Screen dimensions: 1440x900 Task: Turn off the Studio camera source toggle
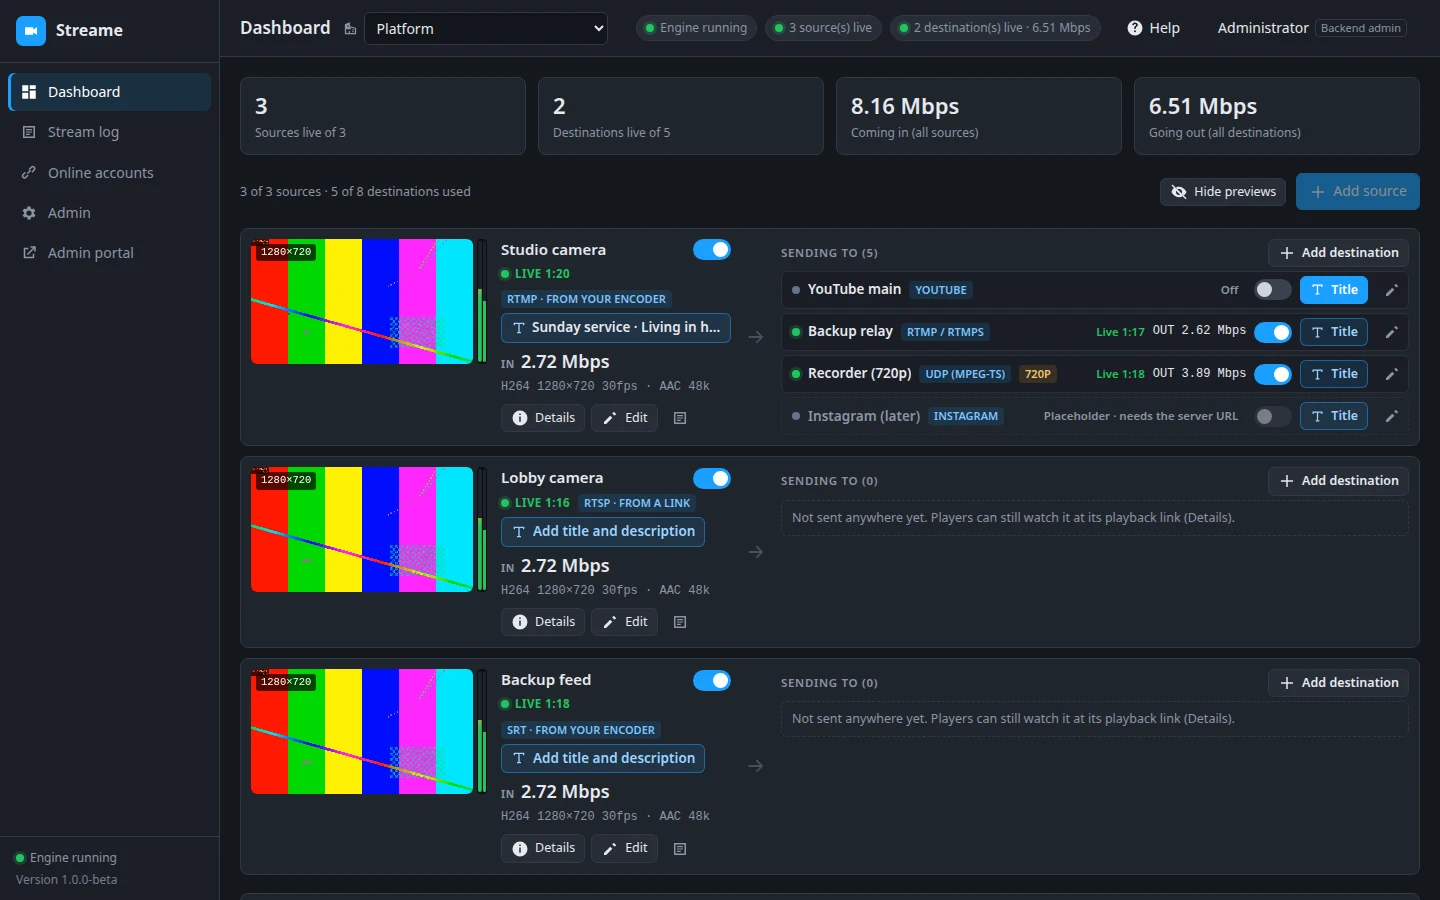click(x=712, y=250)
